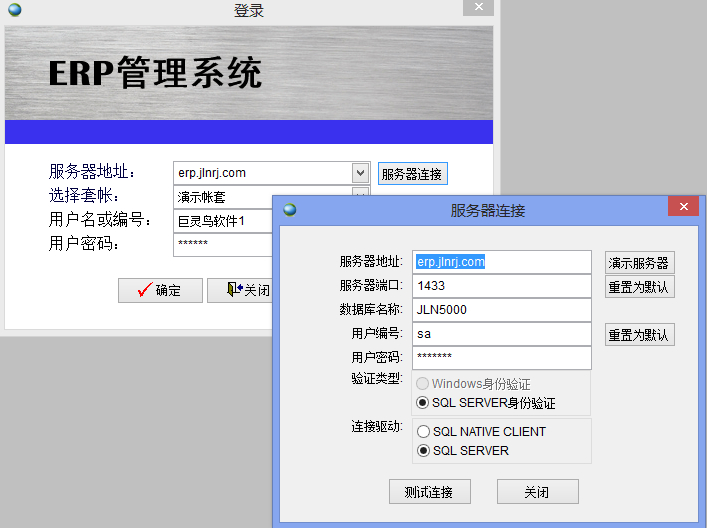
Task: Click the globe icon in the 登录 title bar
Action: (14, 11)
